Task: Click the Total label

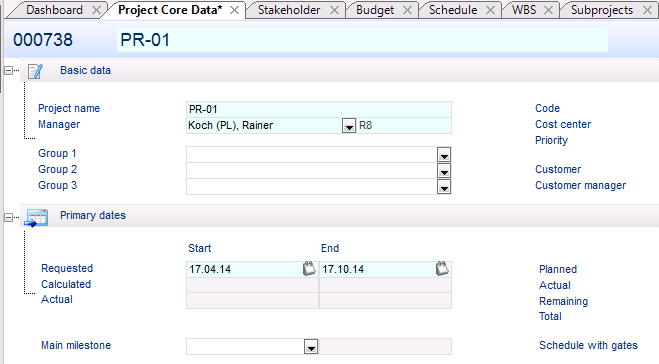Action: click(x=550, y=317)
